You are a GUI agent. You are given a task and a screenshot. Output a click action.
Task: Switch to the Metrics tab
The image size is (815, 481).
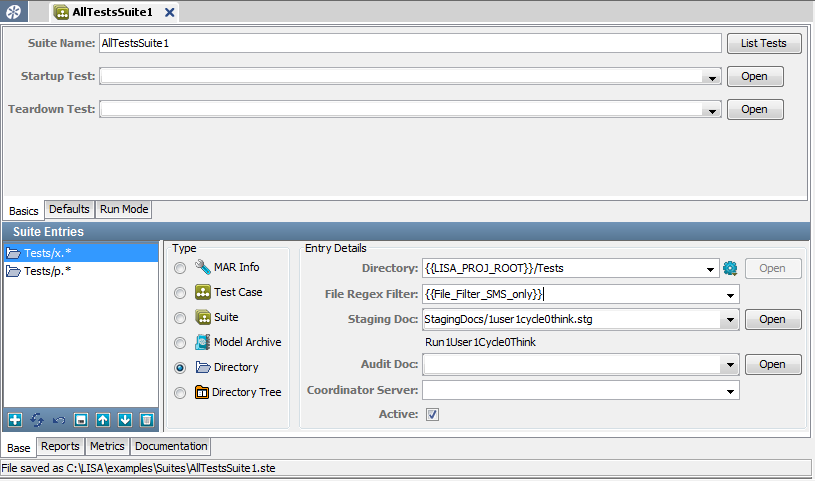[x=107, y=446]
